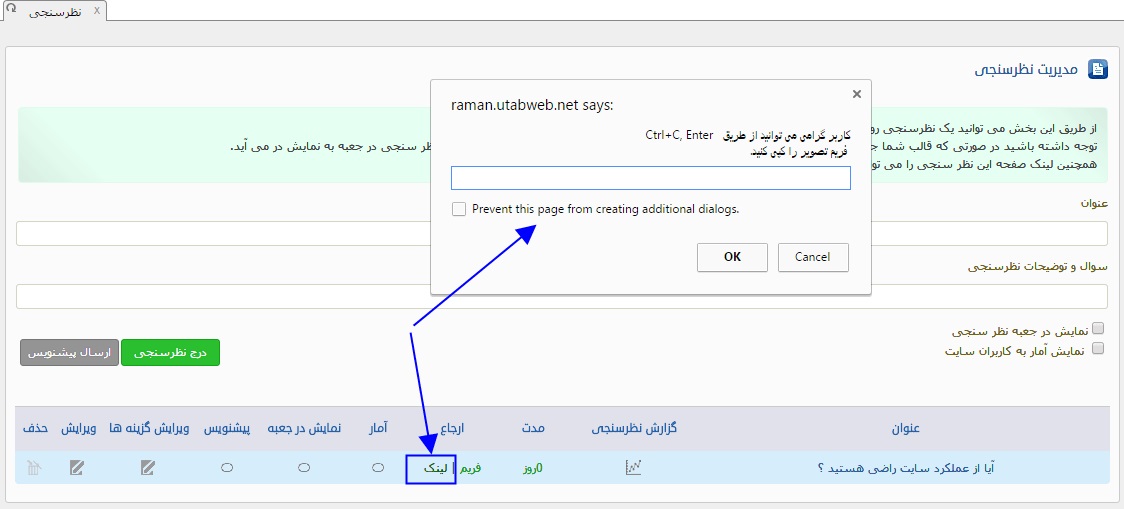This screenshot has height=509, width=1124.
Task: Toggle the show-in-box (نمایش در جعبه) oval
Action: [304, 467]
